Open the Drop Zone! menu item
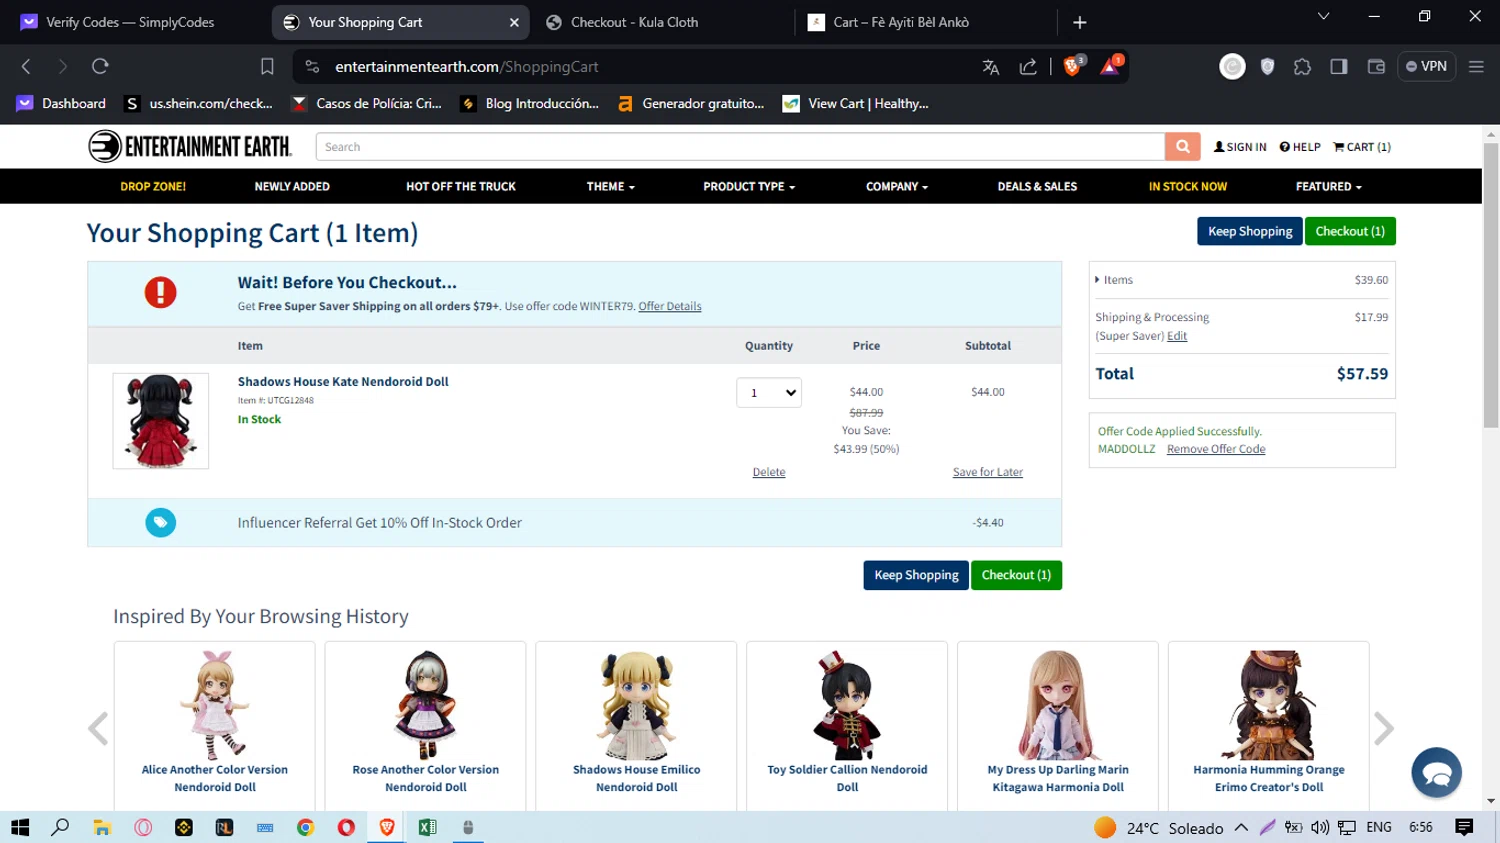Image resolution: width=1500 pixels, height=843 pixels. [153, 187]
